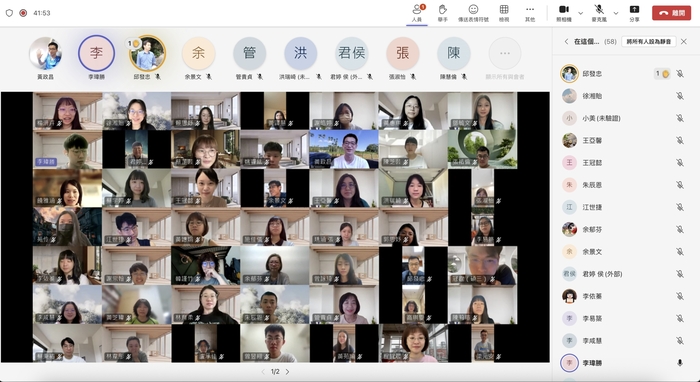Select the 洪 avatar in the top strip

tap(300, 54)
